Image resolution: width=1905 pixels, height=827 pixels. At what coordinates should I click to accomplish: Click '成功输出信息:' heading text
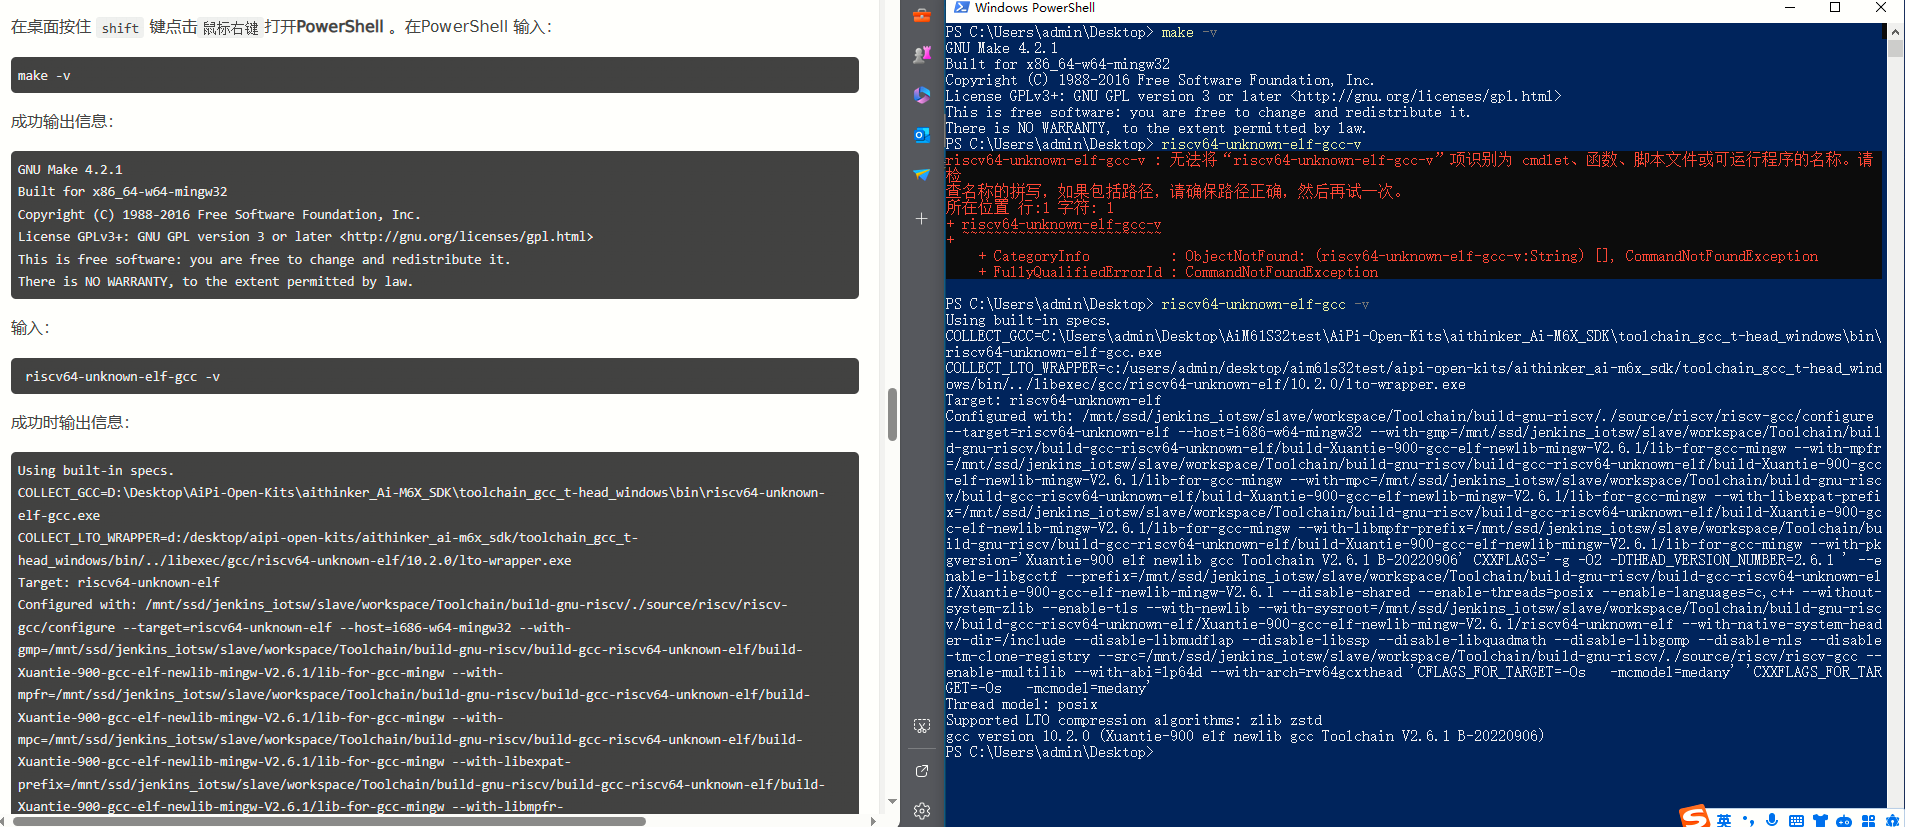tap(62, 121)
